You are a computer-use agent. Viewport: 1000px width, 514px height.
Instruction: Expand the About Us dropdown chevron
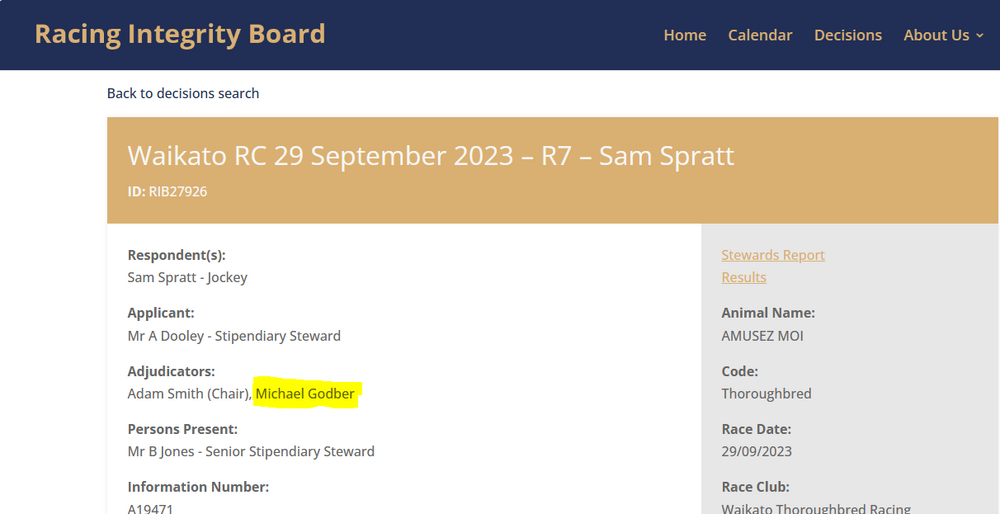coord(980,36)
